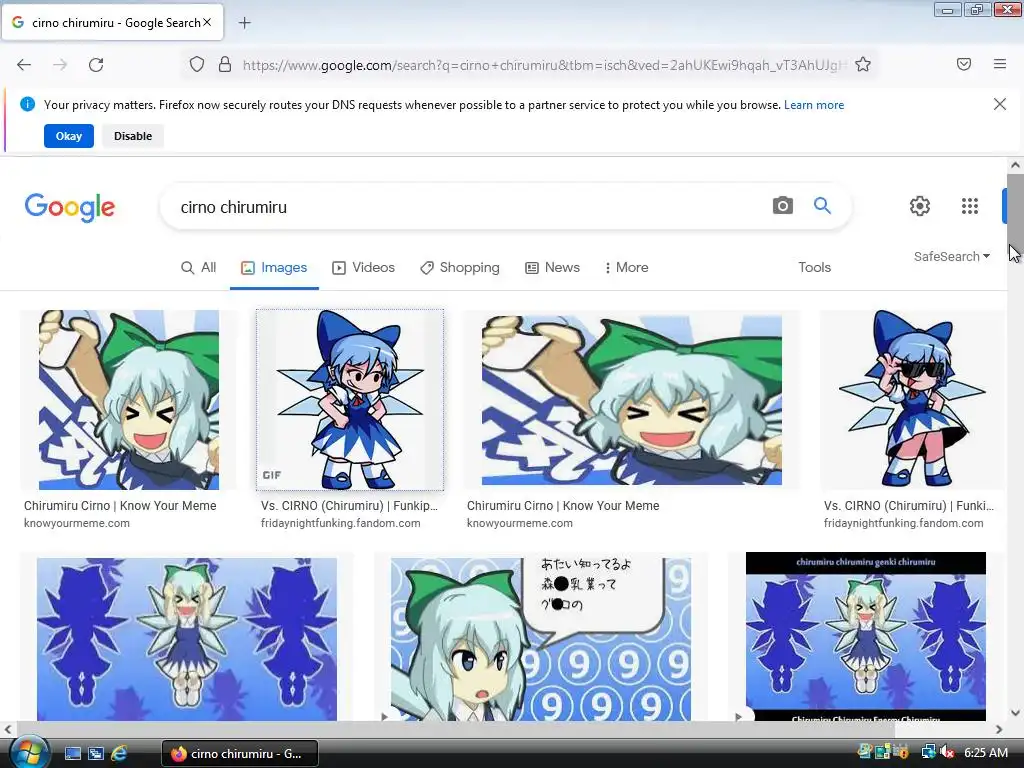The width and height of the screenshot is (1024, 768).
Task: Open Cirno speech bubble with nines thumbnail
Action: click(541, 639)
